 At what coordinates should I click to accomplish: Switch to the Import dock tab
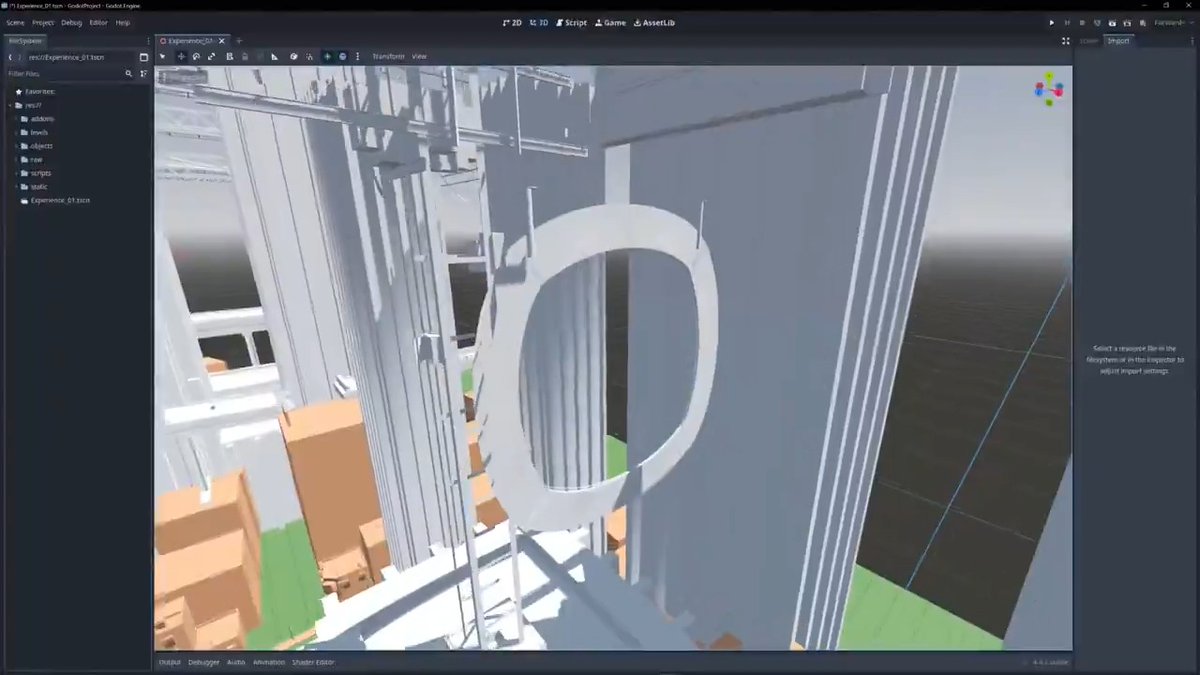[x=1117, y=41]
